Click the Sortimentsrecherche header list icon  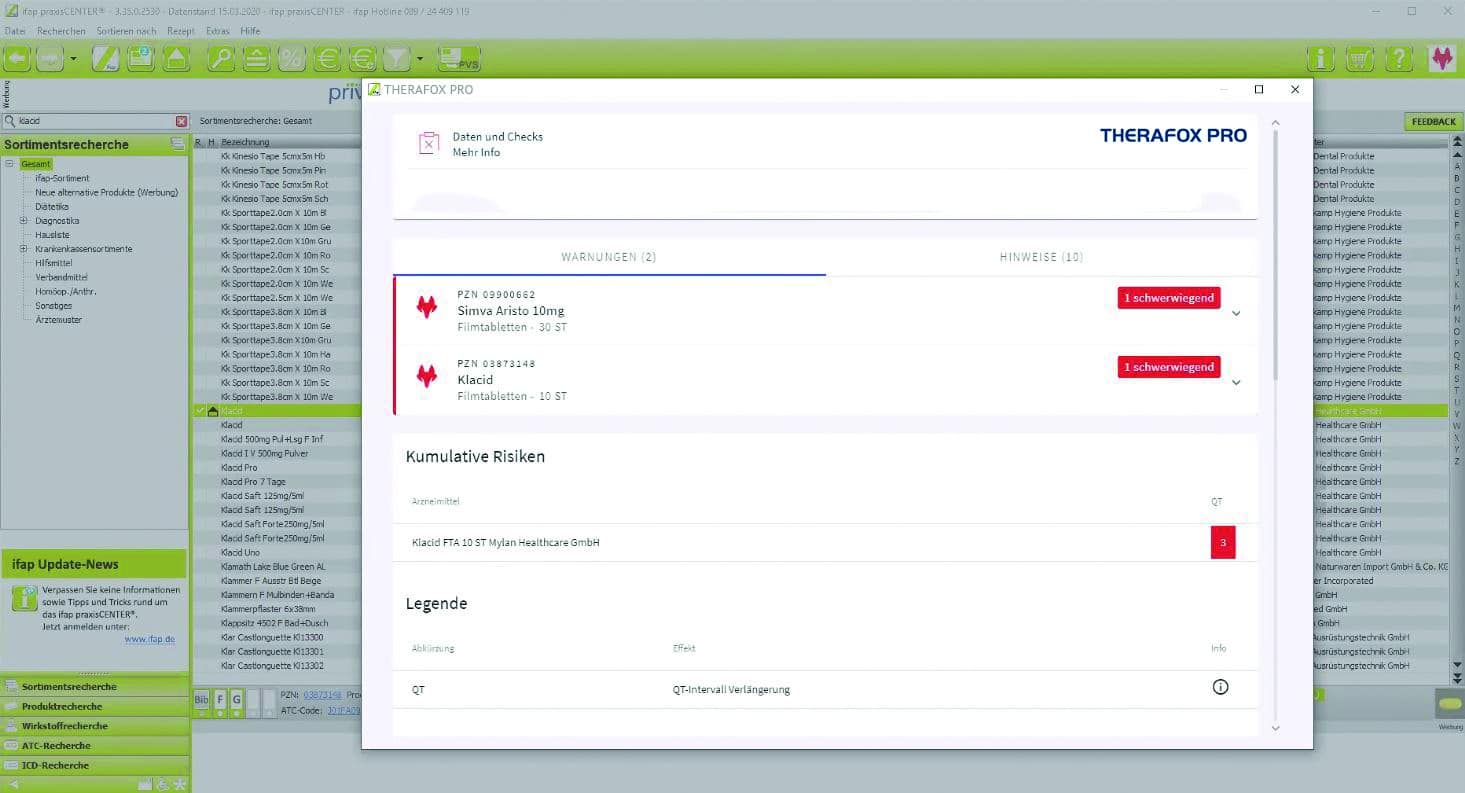(177, 144)
